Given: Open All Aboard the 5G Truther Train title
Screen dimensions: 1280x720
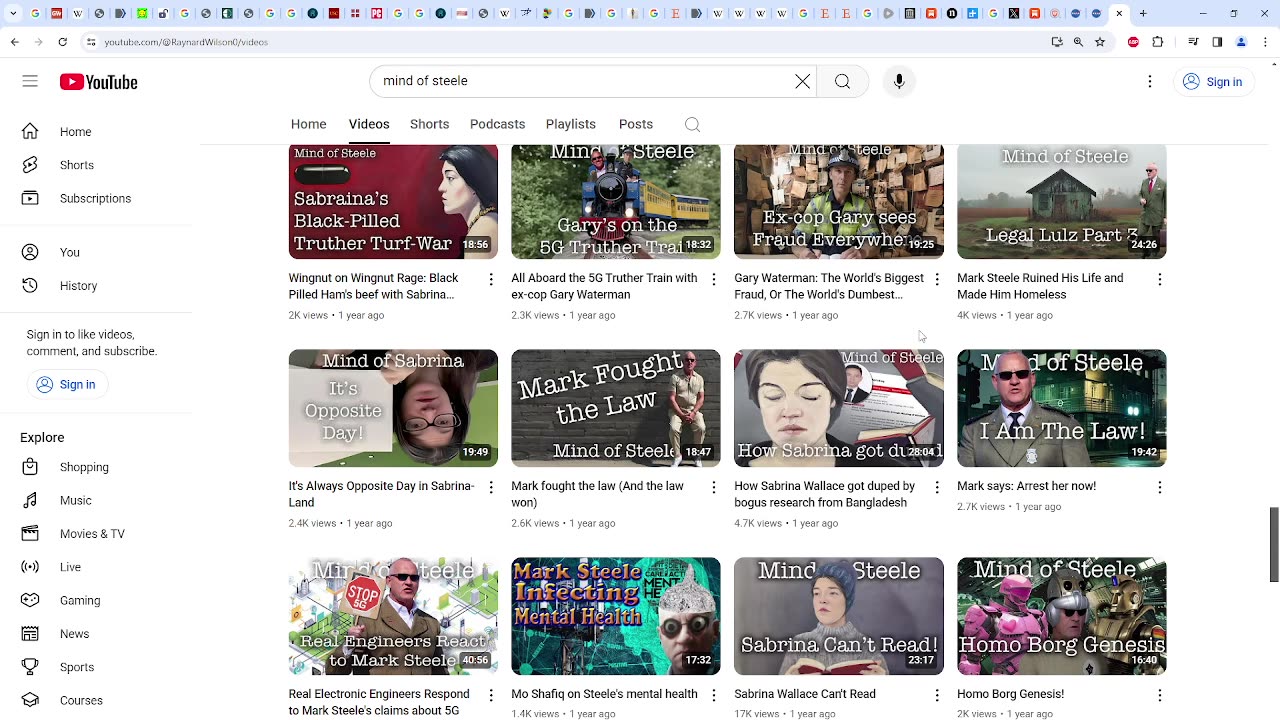Looking at the screenshot, I should click(x=604, y=286).
